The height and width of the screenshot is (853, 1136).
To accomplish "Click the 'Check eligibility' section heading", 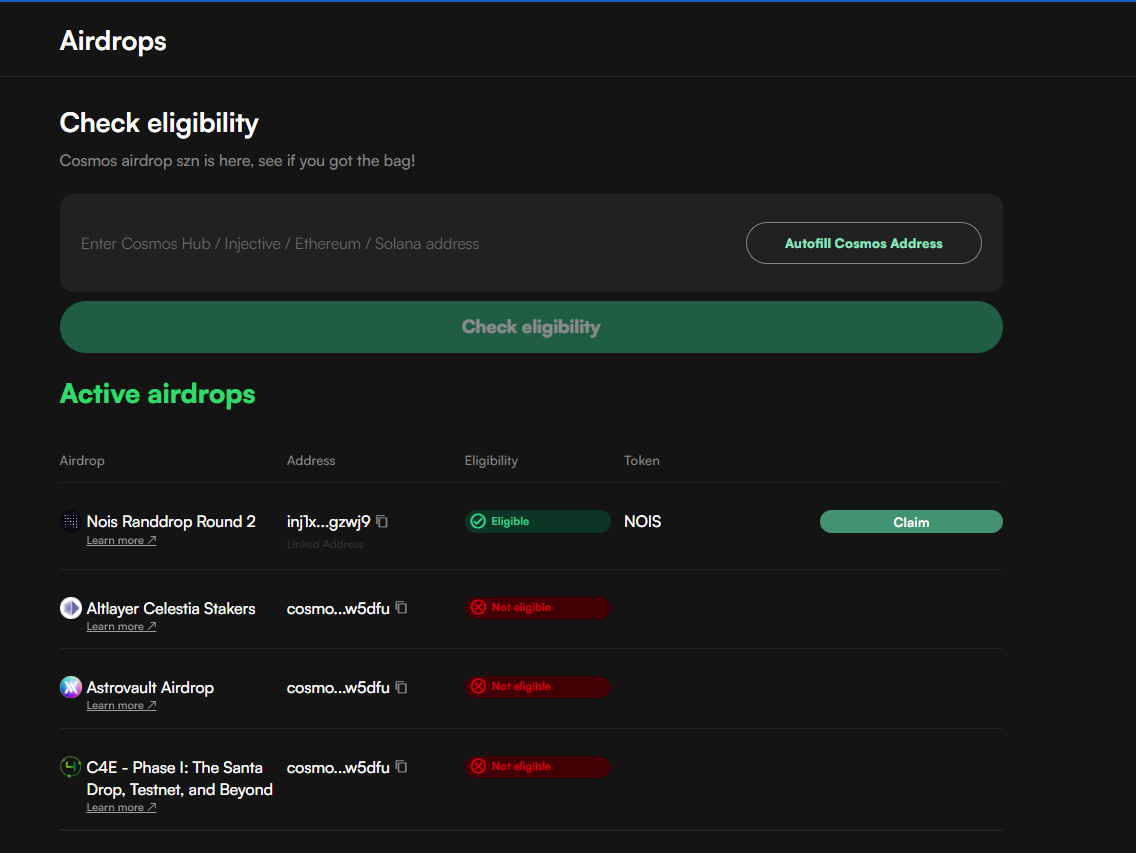I will (x=159, y=123).
